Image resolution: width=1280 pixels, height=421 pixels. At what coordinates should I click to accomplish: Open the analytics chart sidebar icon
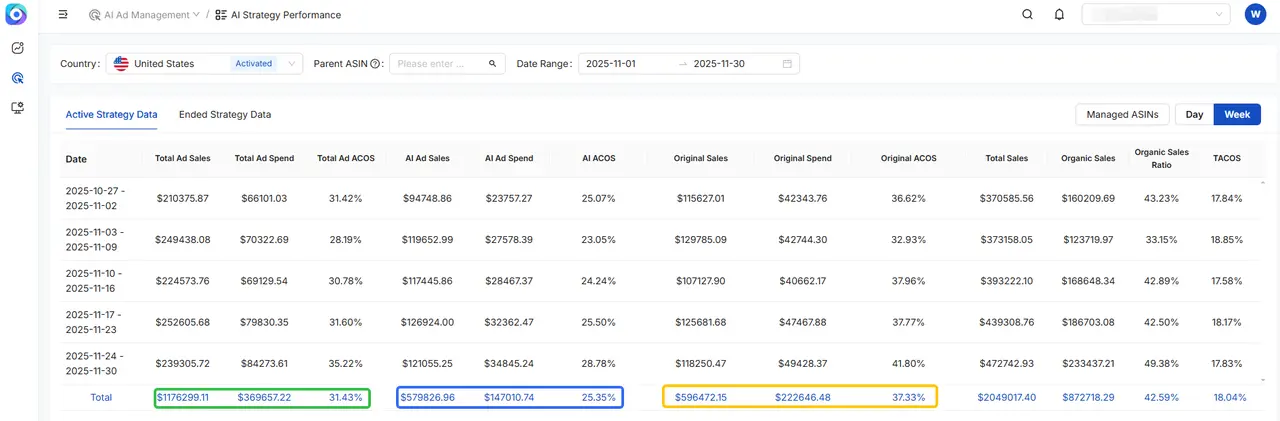[18, 48]
